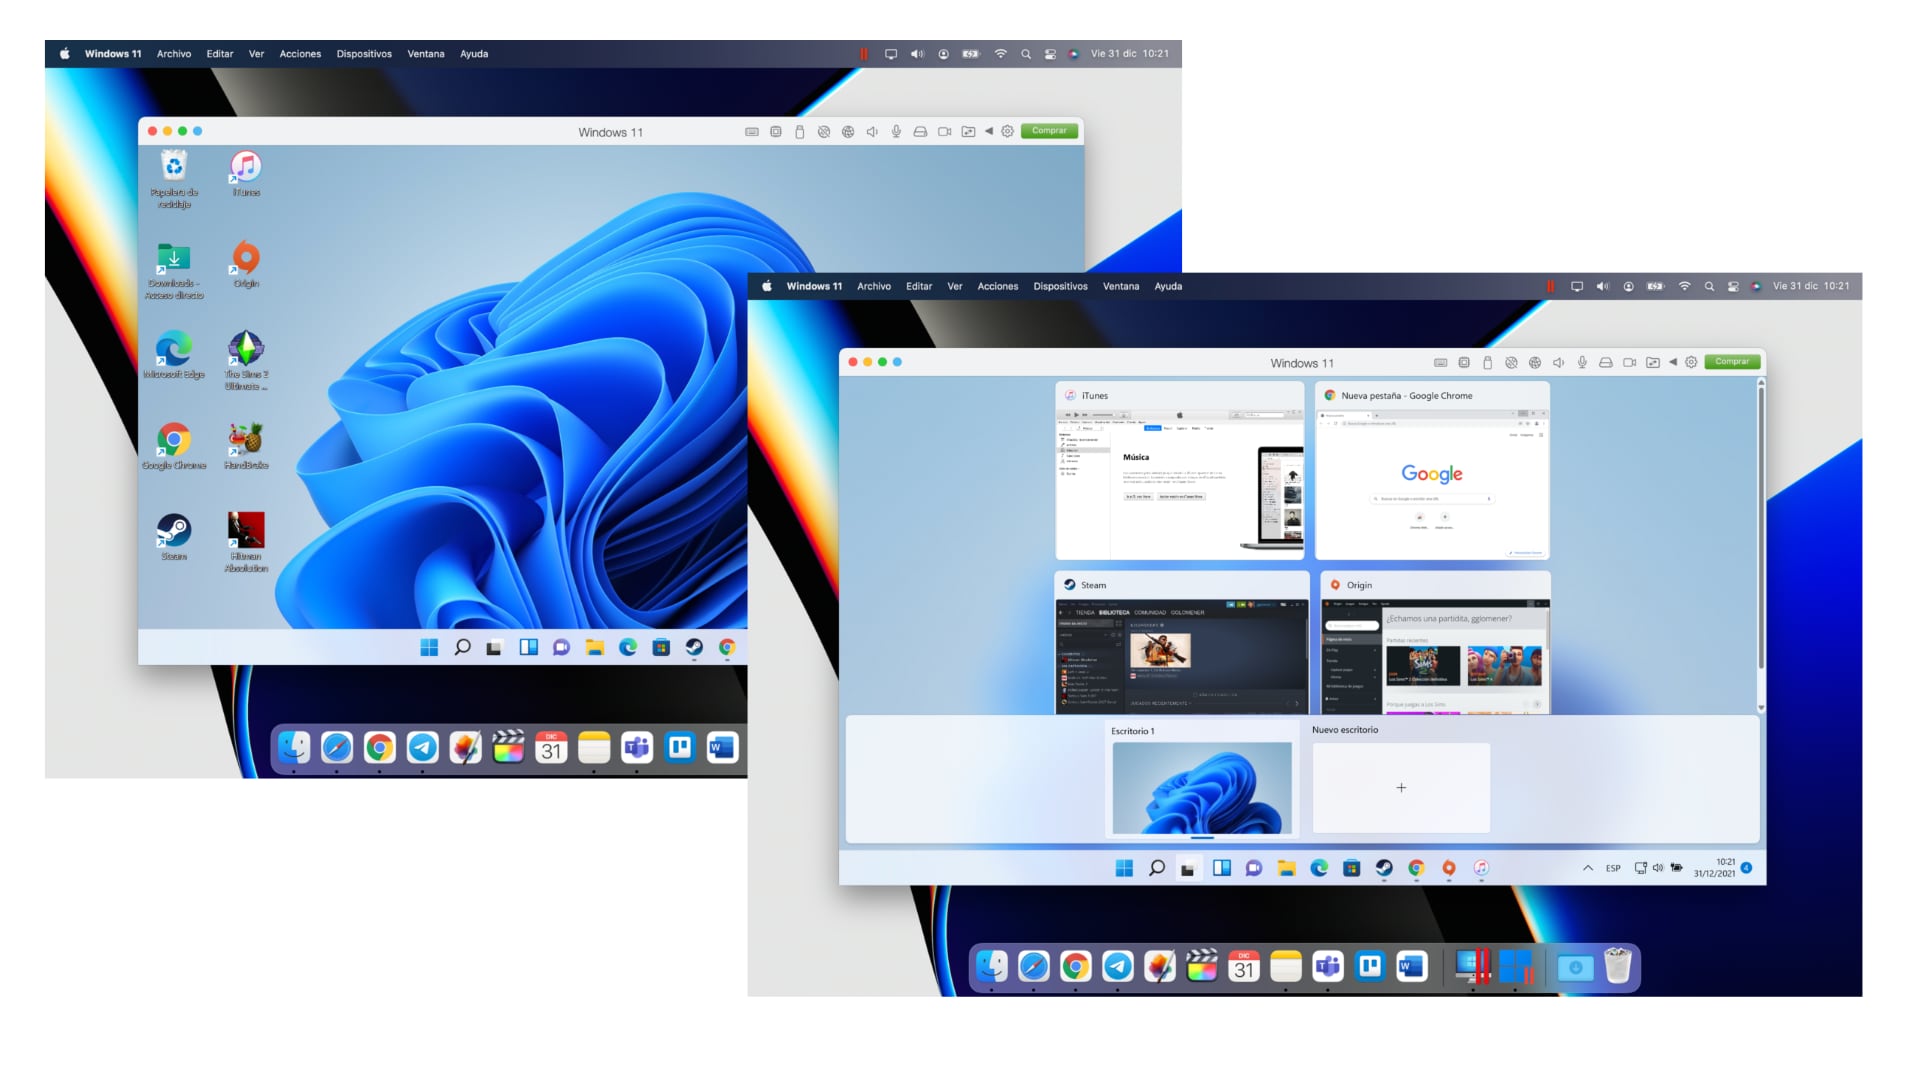This screenshot has width=1920, height=1080.
Task: Pause the VM via red pause icon
Action: [x=1553, y=286]
